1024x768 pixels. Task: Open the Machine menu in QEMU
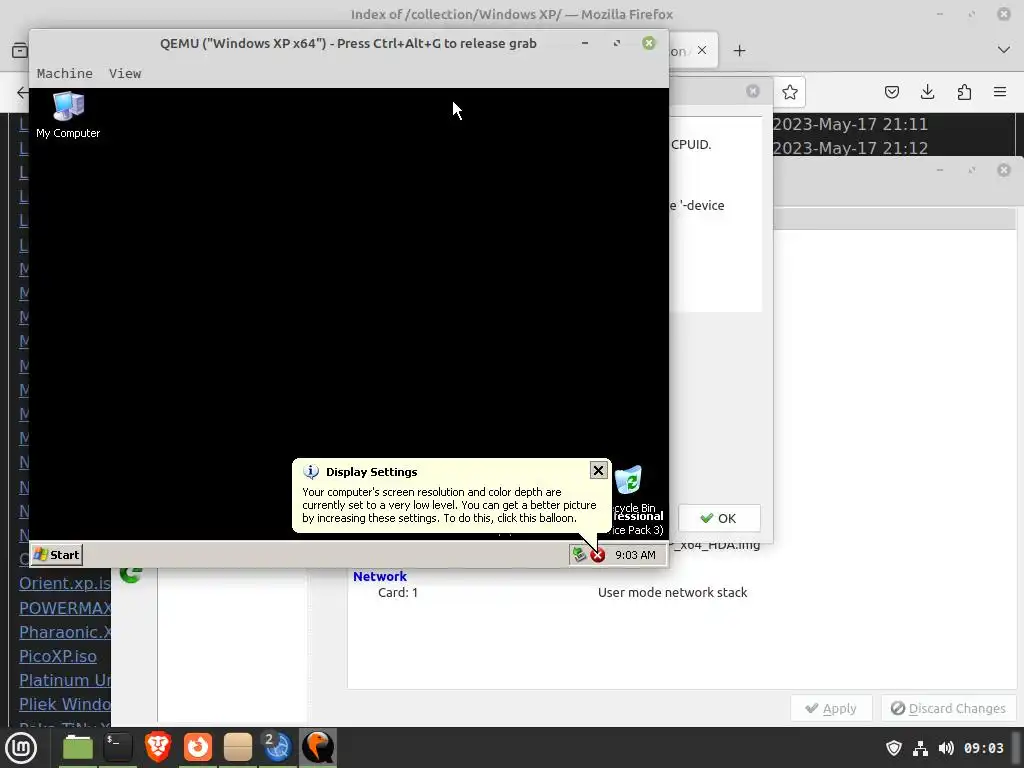tap(65, 73)
